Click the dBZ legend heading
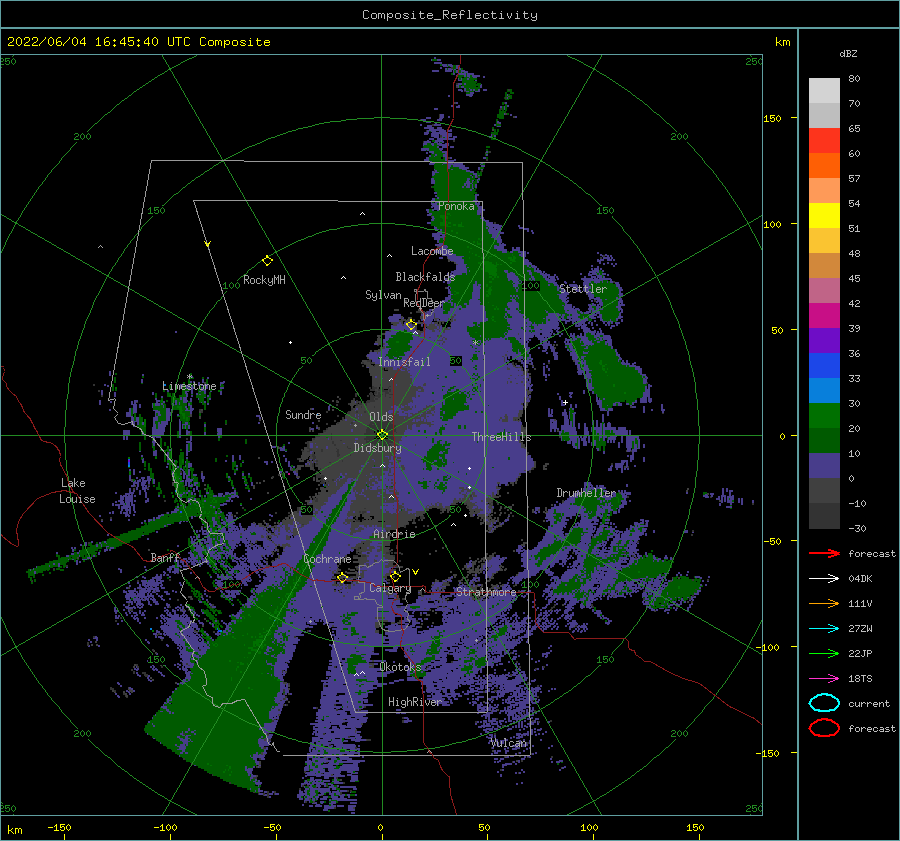 pos(848,53)
